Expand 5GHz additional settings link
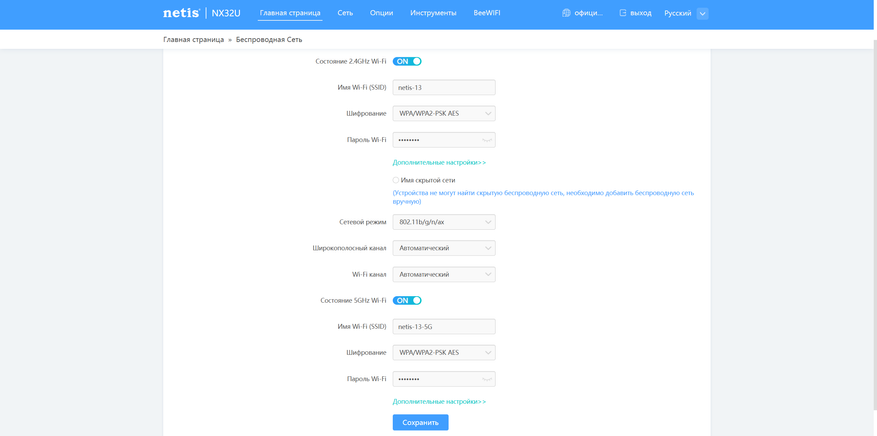The height and width of the screenshot is (436, 877). pos(440,401)
